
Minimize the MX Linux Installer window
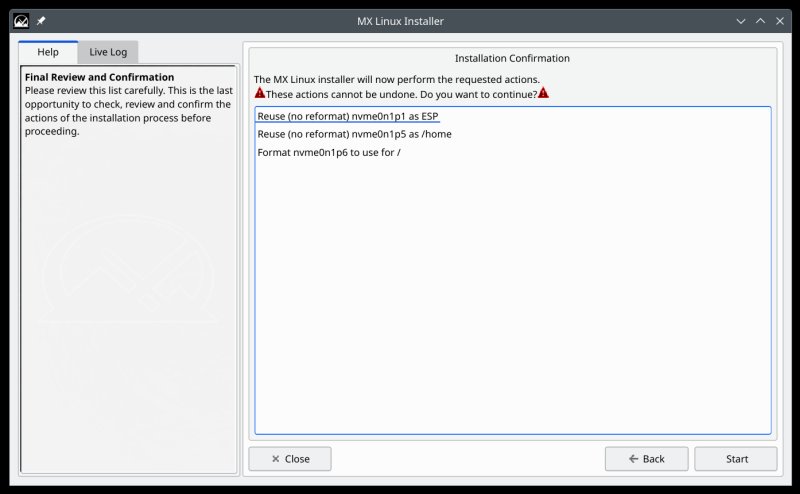click(x=741, y=21)
